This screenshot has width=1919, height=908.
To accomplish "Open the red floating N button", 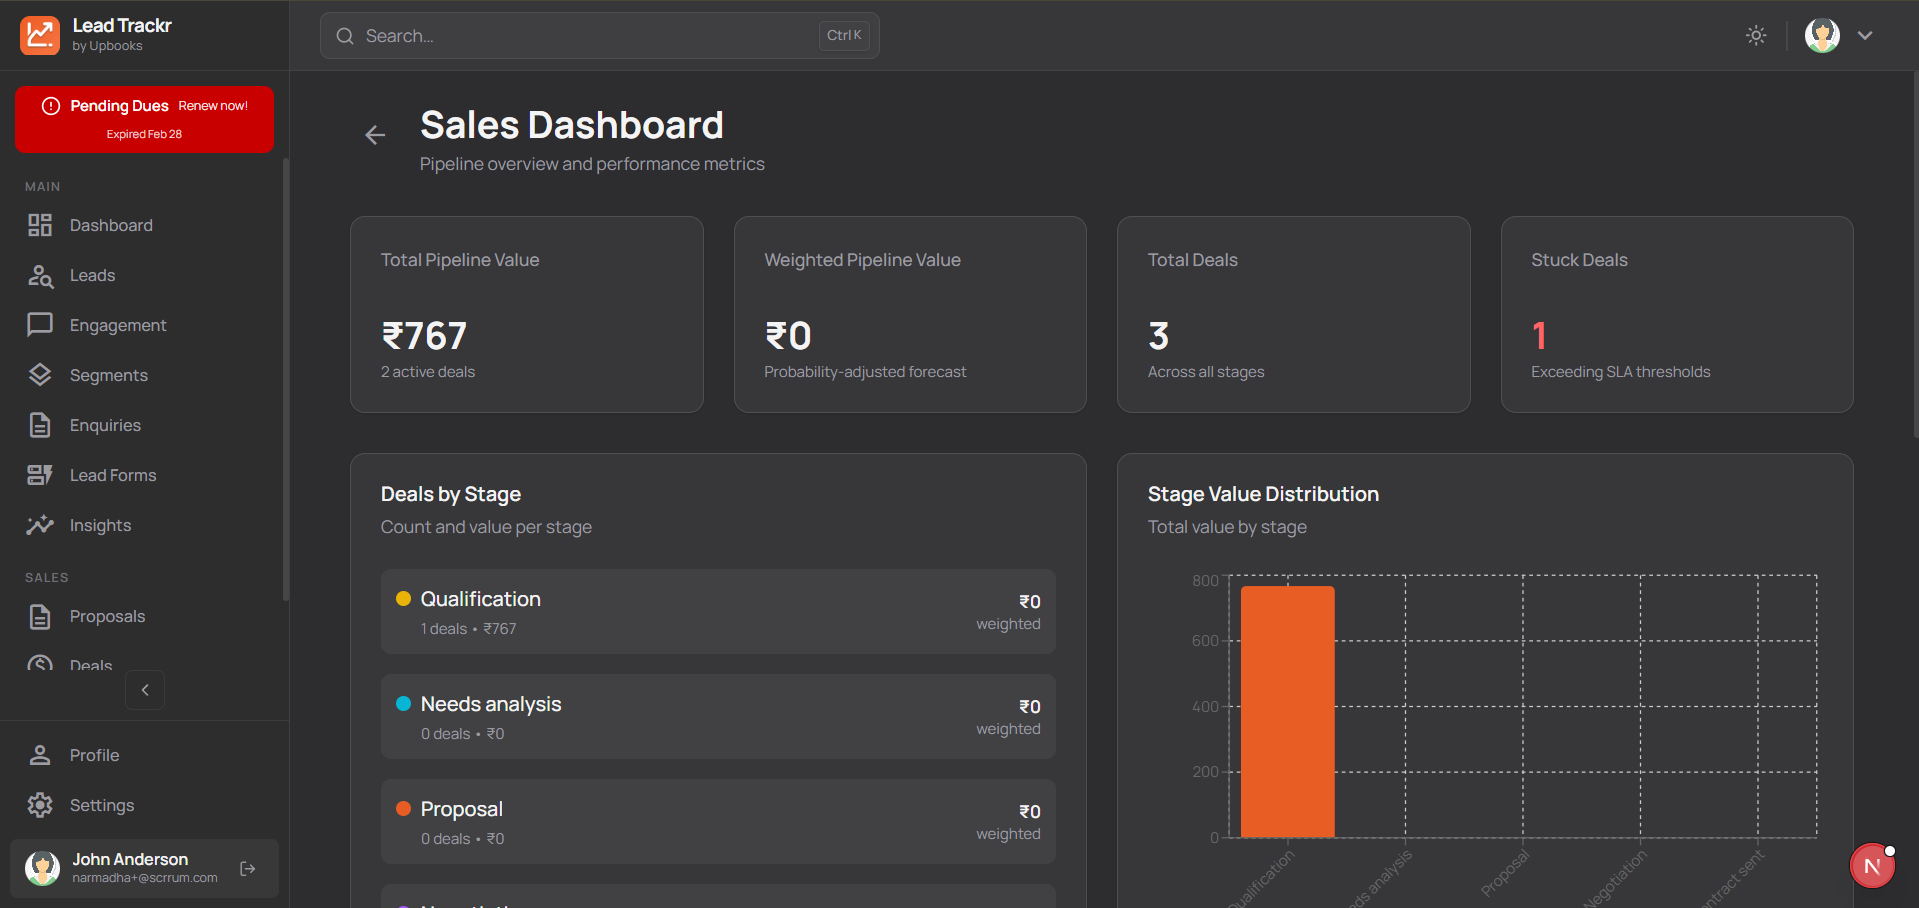I will (1872, 866).
